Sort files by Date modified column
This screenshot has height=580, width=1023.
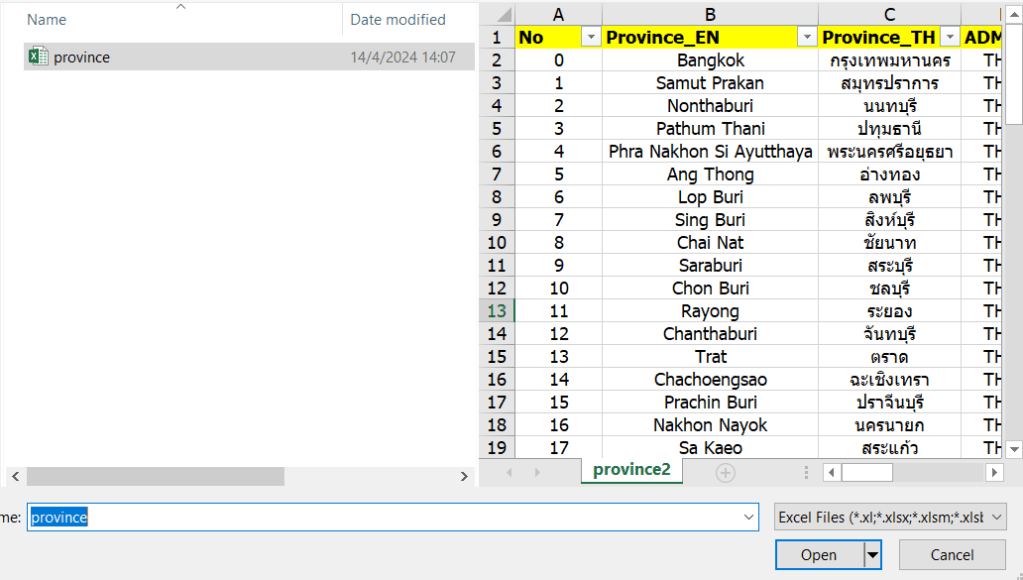click(398, 19)
